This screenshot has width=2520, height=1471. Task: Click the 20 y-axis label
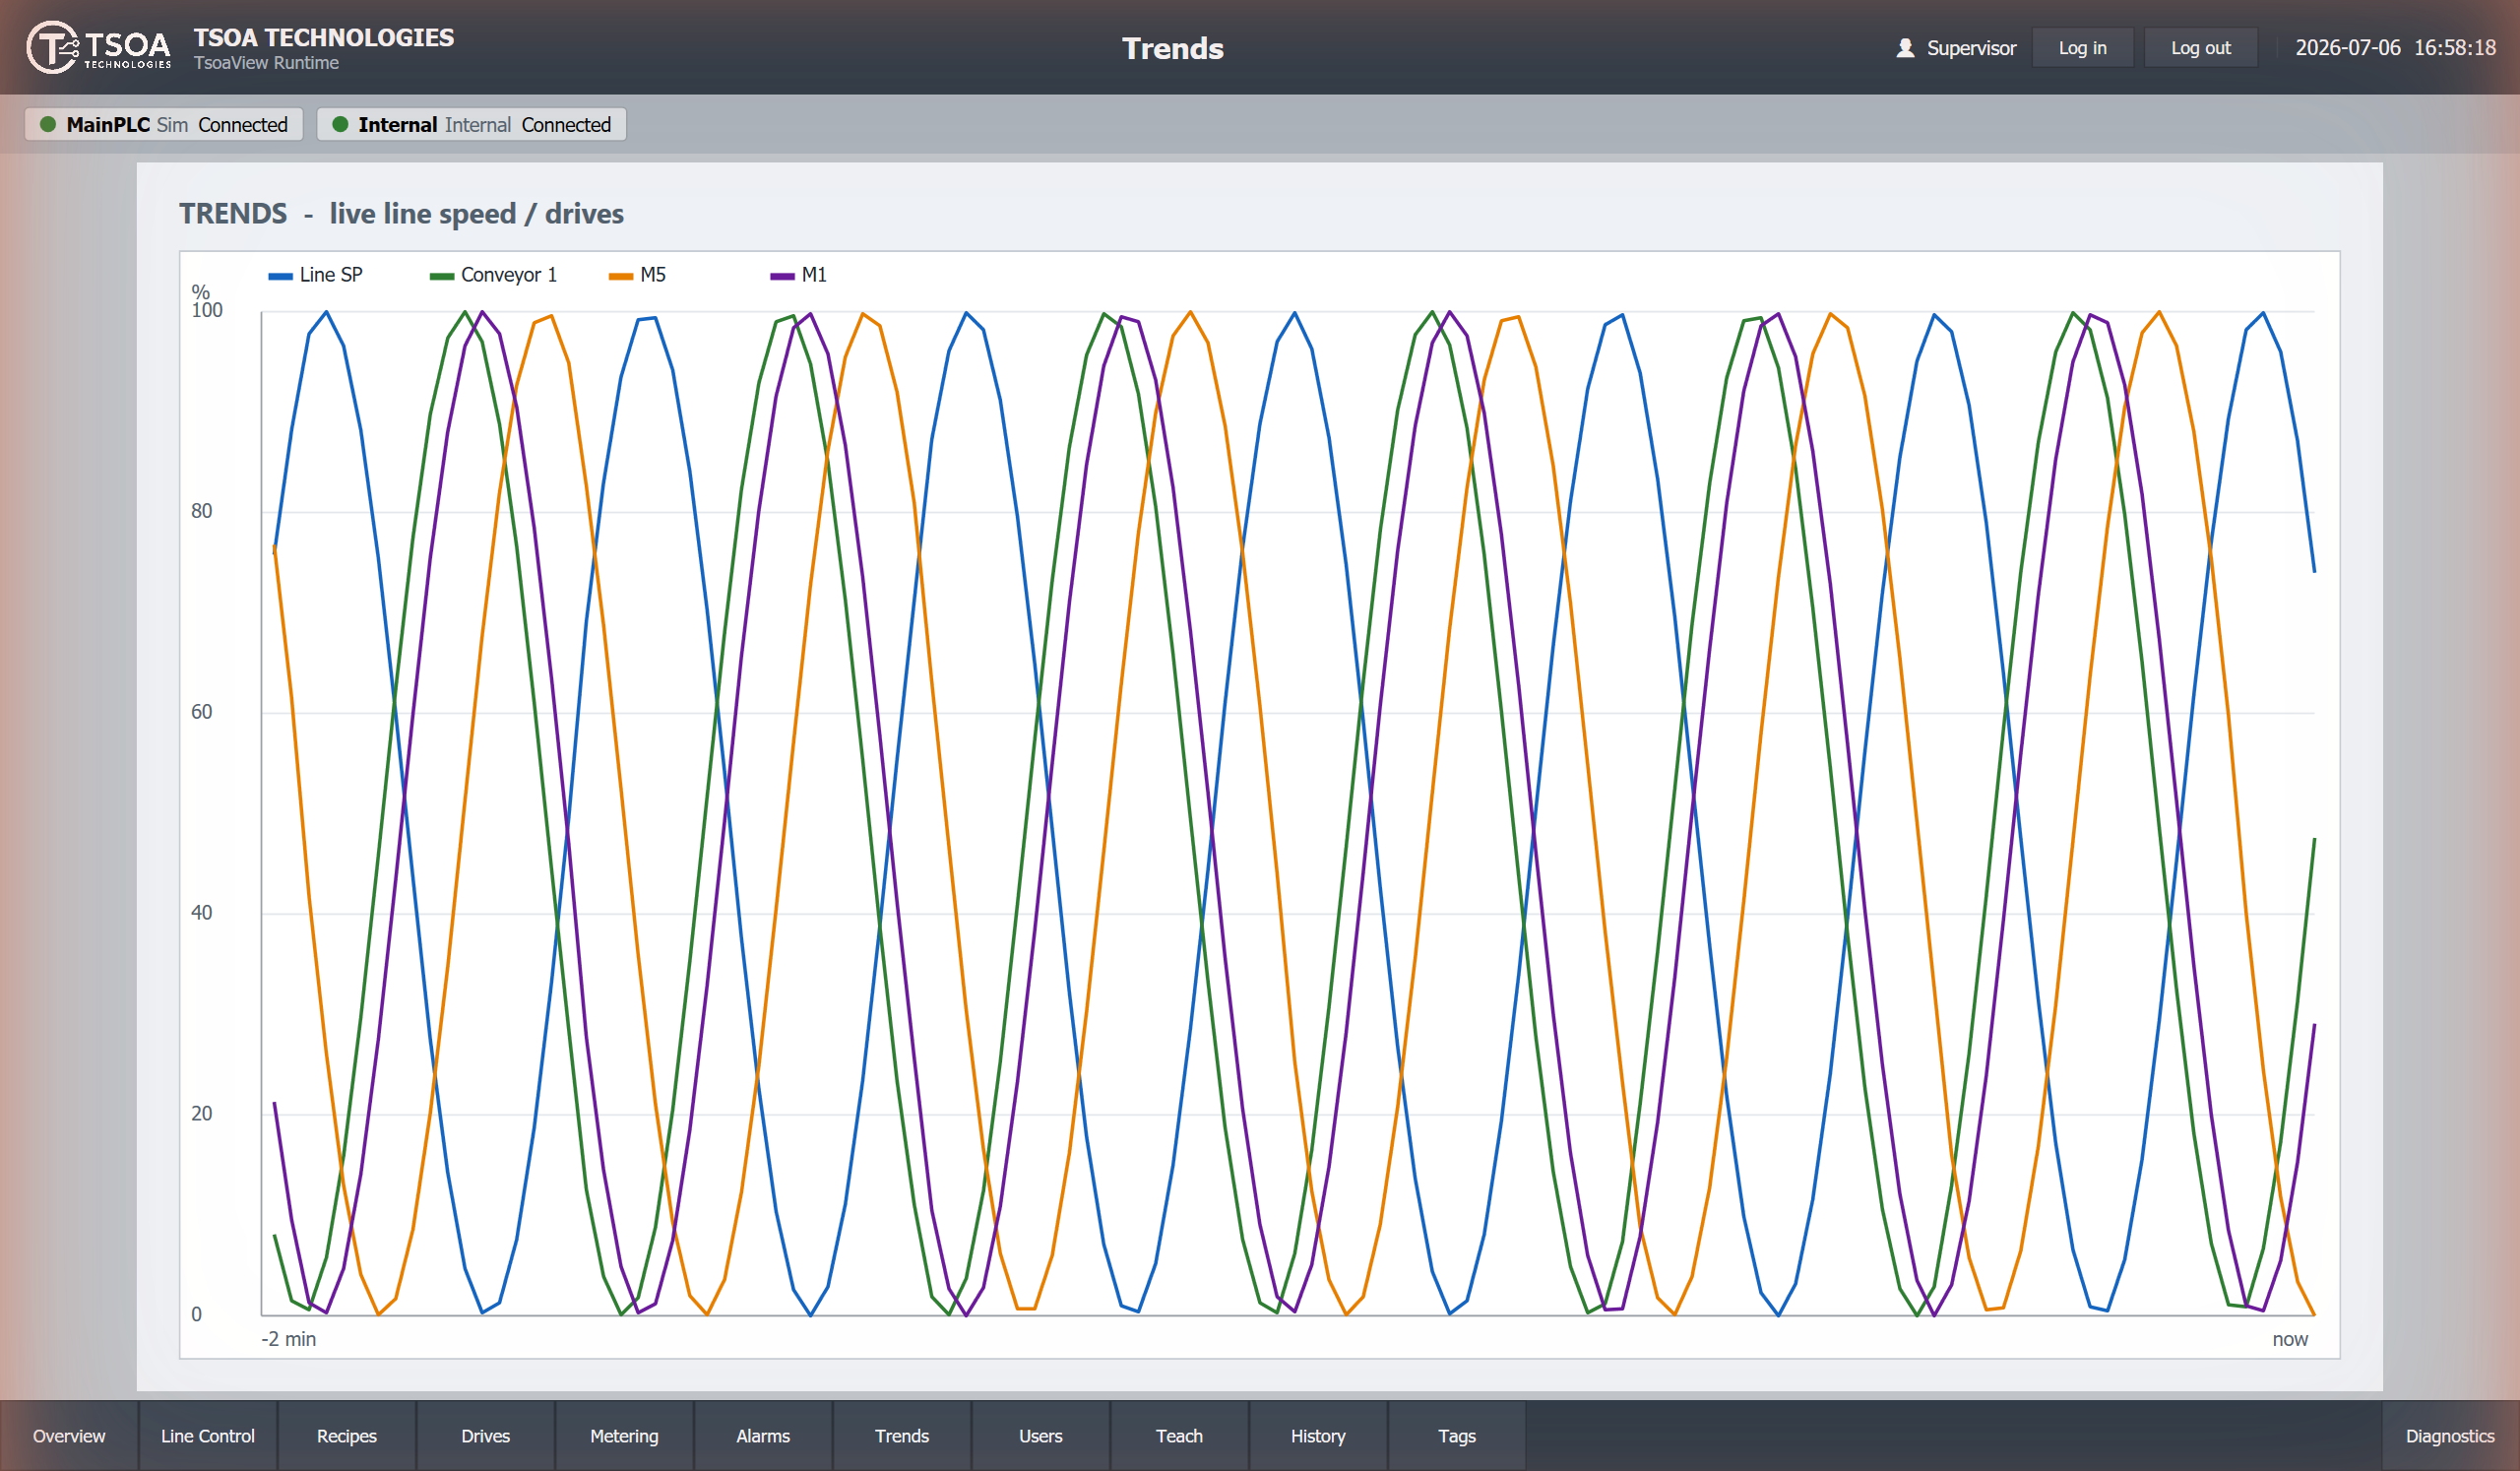click(x=202, y=1114)
